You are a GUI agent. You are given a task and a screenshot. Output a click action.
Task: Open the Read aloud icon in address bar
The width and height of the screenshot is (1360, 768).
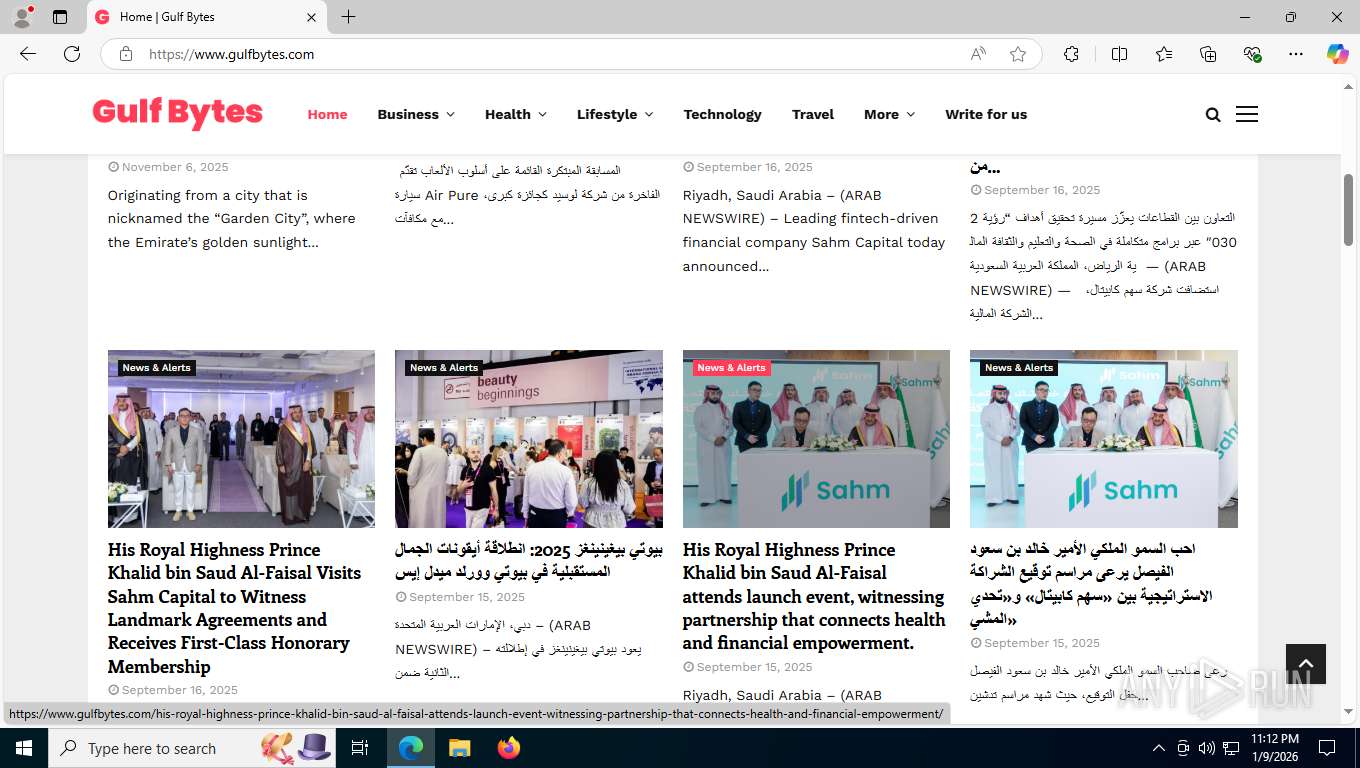(x=978, y=54)
